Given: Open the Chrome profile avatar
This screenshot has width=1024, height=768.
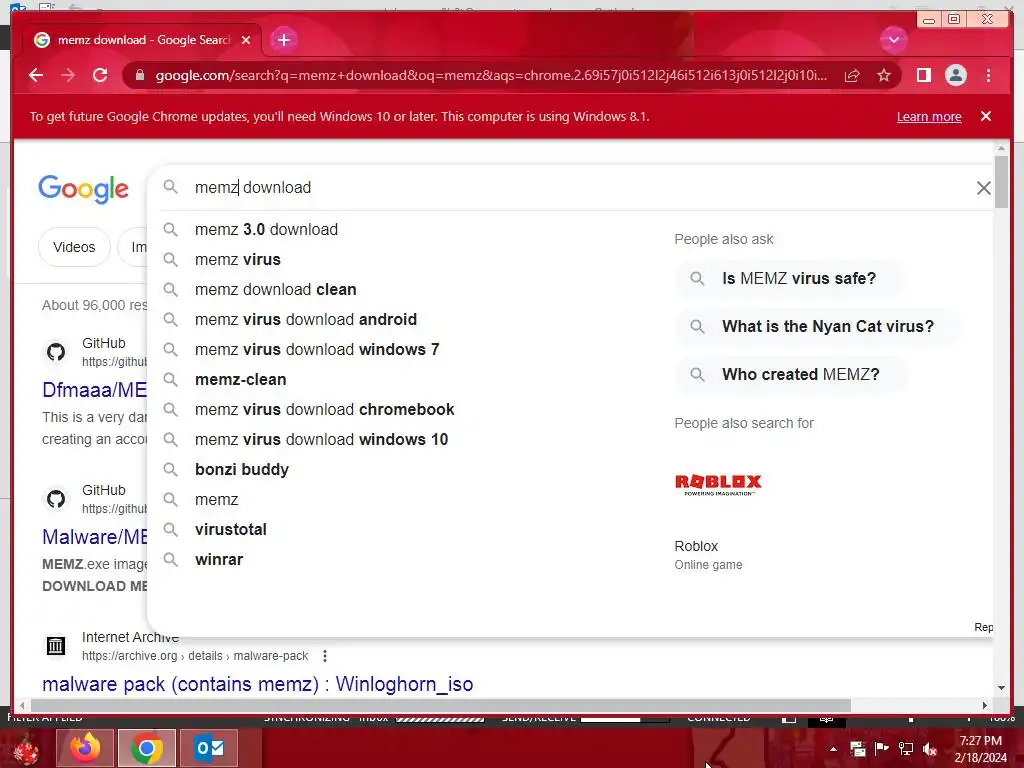Looking at the screenshot, I should pyautogui.click(x=955, y=75).
